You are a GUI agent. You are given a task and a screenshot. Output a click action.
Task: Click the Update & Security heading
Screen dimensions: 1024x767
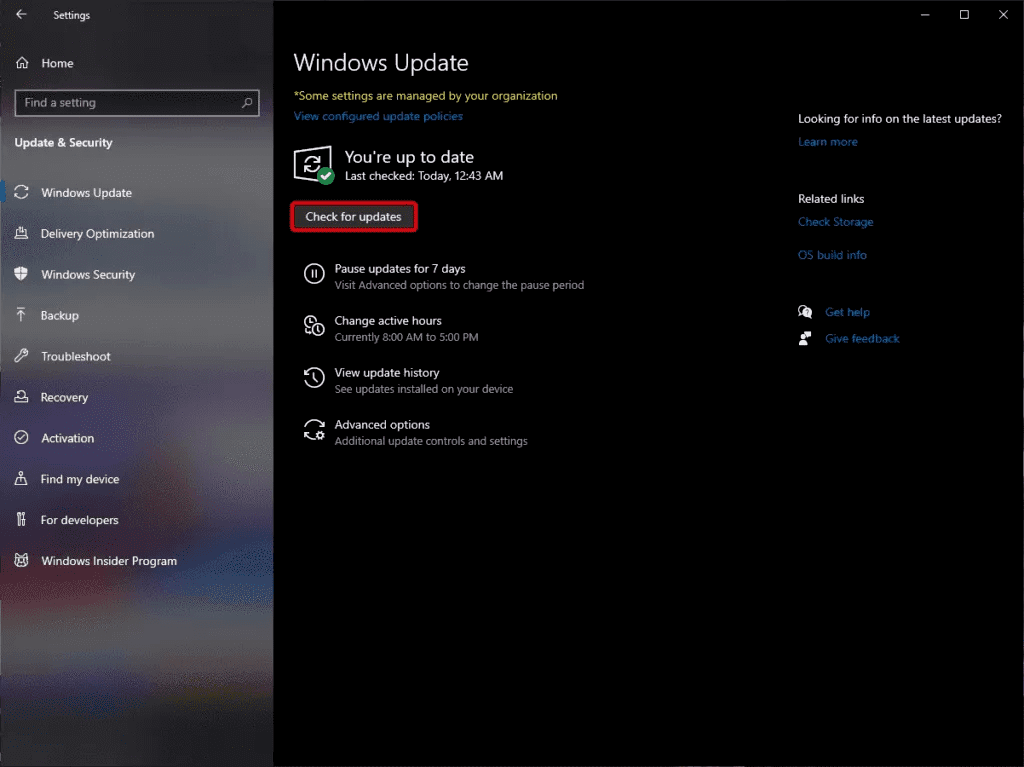(63, 142)
